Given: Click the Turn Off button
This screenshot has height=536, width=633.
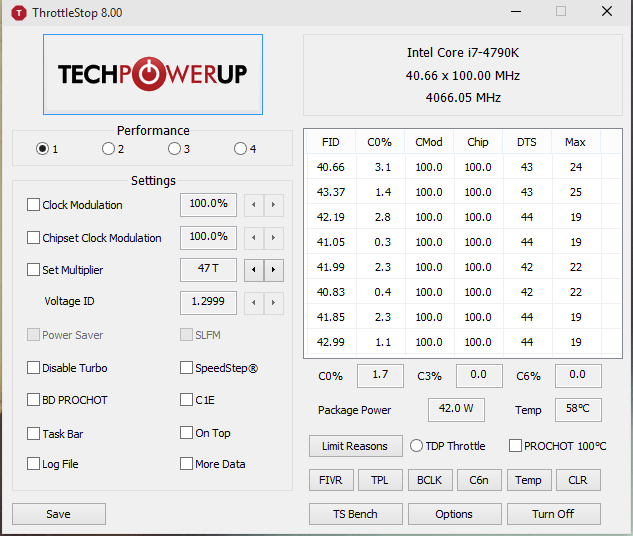Looking at the screenshot, I should tap(553, 514).
